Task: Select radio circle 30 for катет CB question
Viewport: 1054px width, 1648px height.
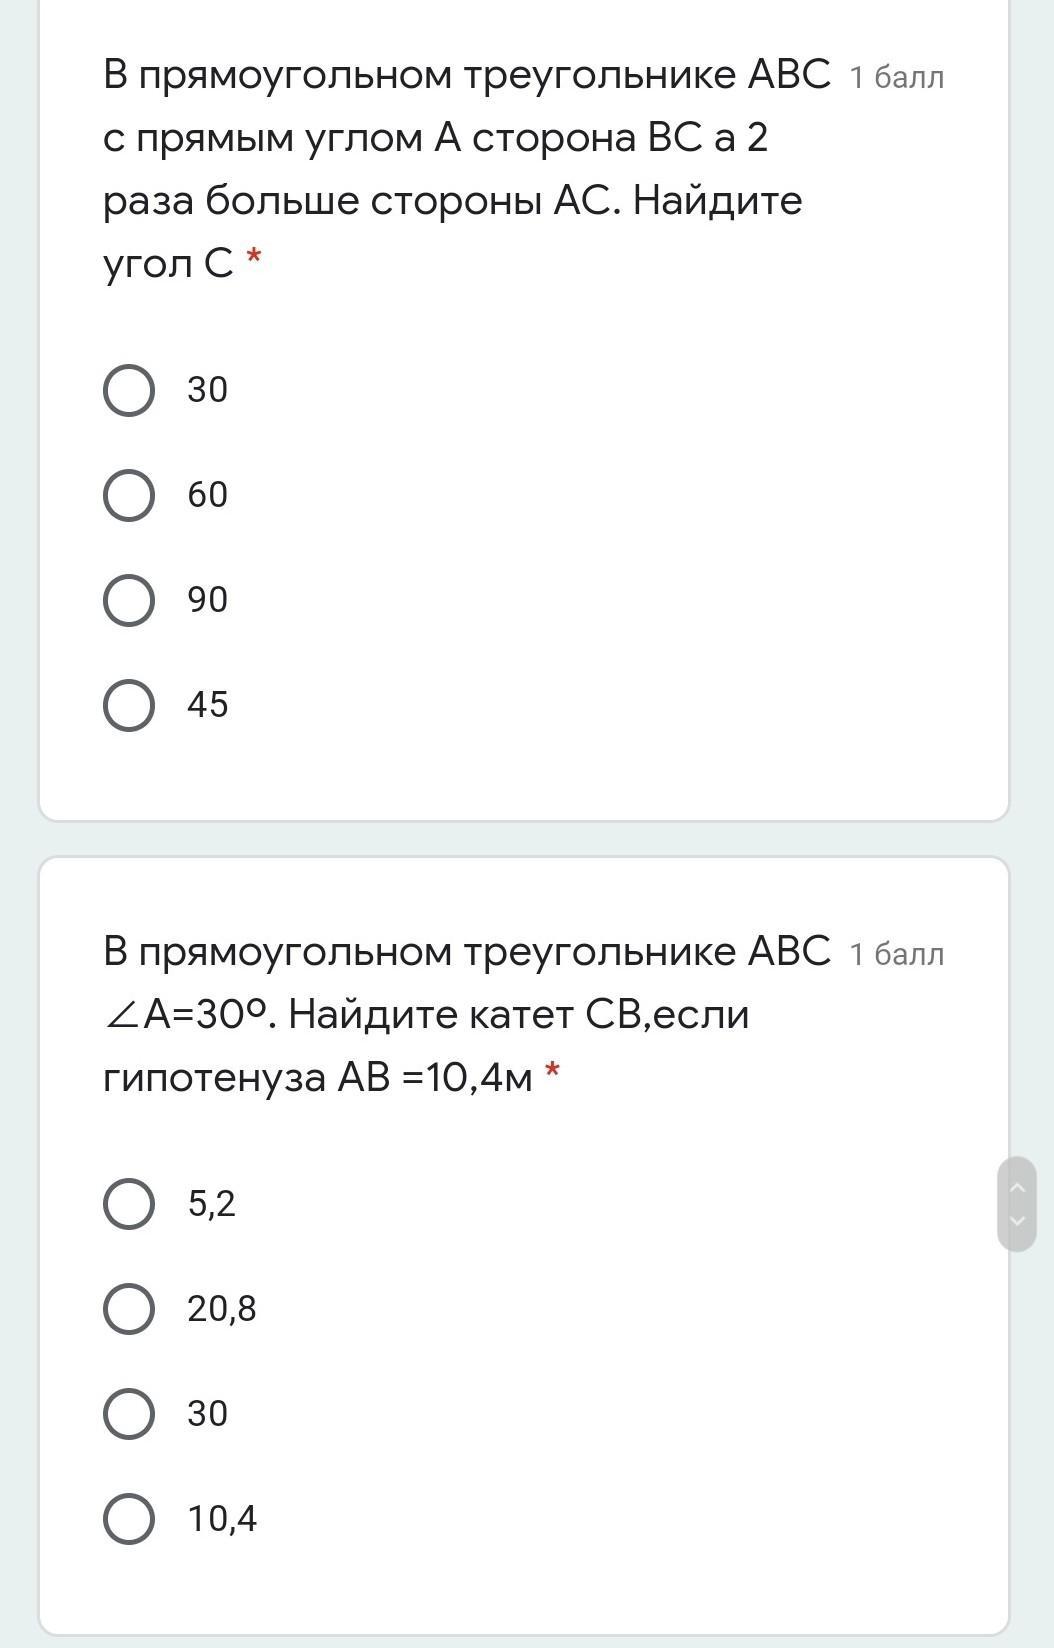Action: 129,1413
